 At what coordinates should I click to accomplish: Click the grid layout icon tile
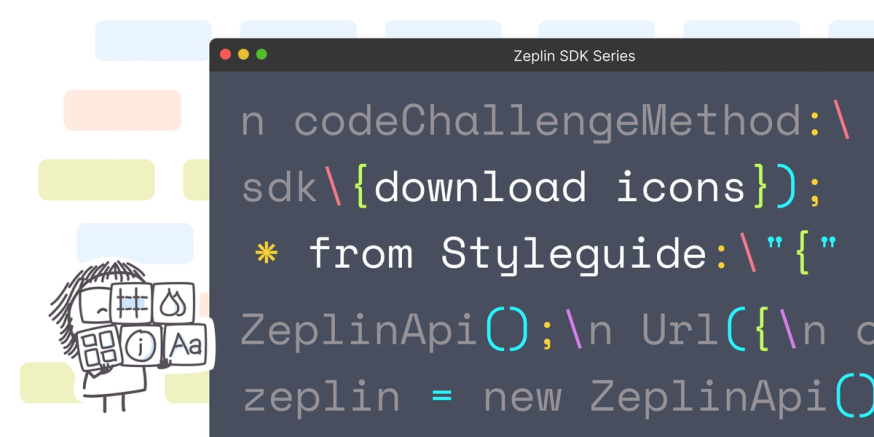pyautogui.click(x=132, y=303)
